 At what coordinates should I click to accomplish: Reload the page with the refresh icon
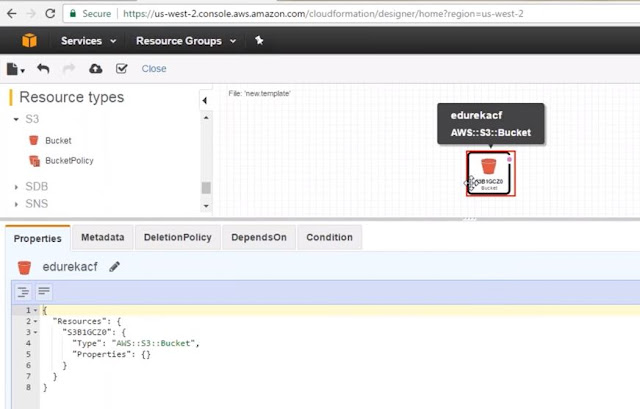pos(50,13)
